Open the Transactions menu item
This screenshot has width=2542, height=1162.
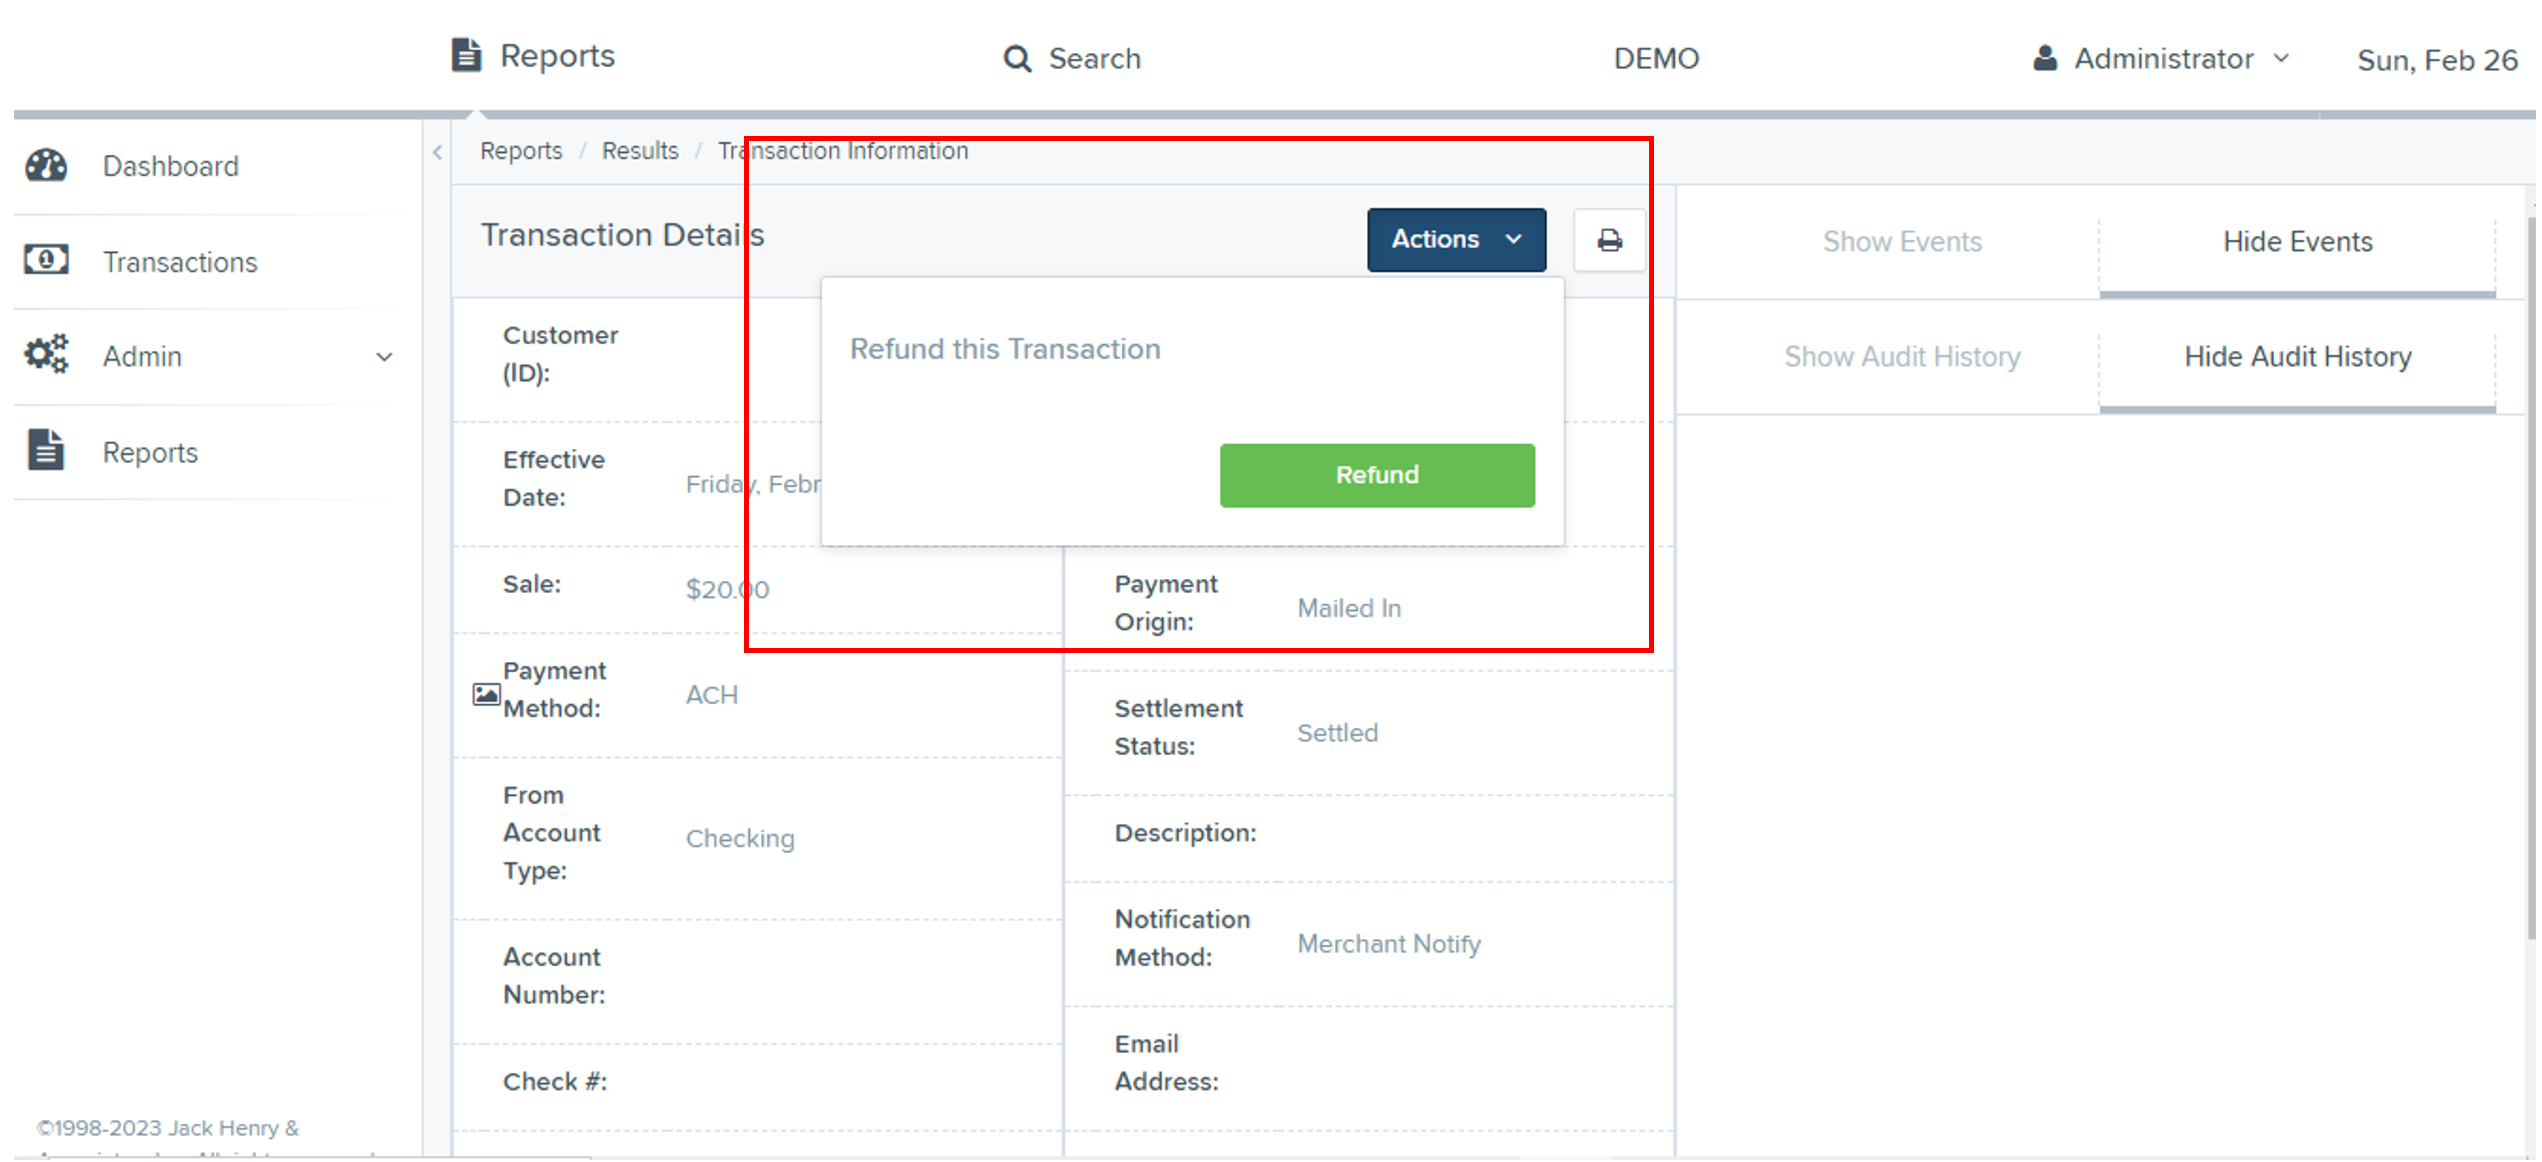pyautogui.click(x=180, y=262)
